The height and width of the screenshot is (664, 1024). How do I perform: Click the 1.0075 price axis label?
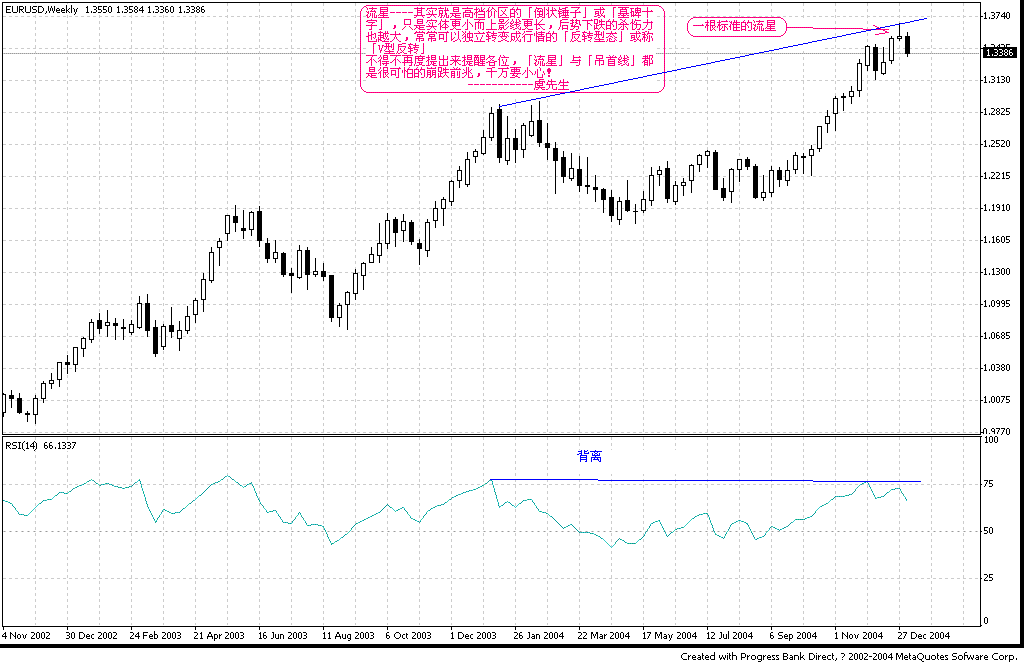coord(999,400)
